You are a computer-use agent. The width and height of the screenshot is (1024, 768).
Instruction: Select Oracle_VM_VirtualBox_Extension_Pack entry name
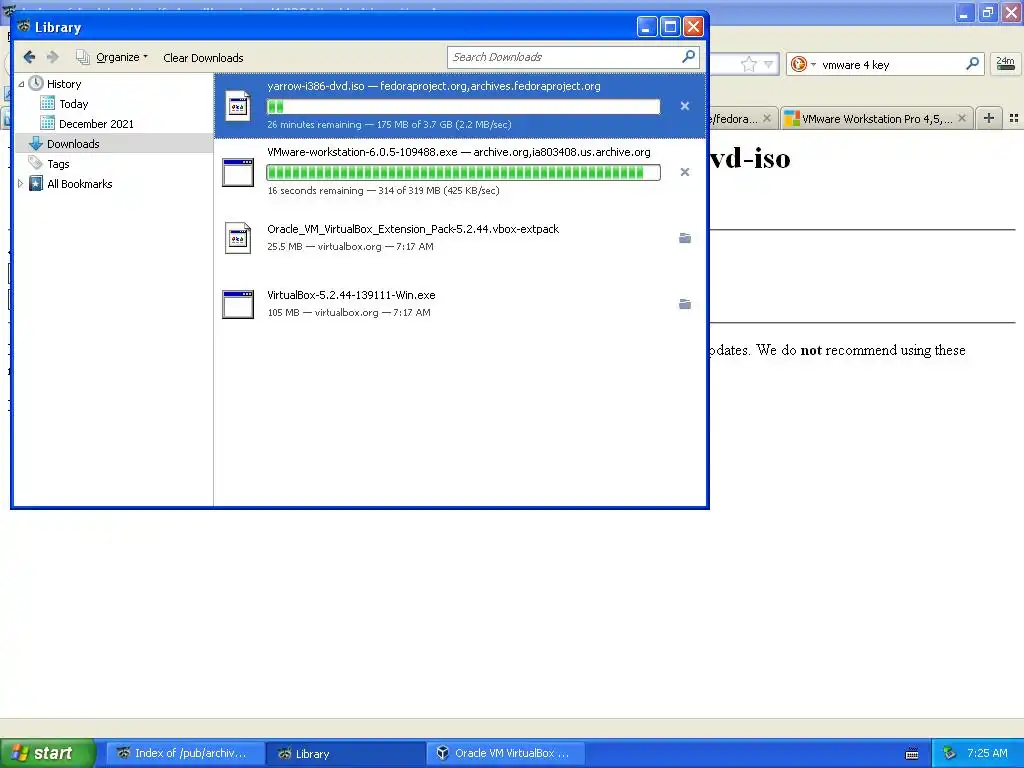pos(413,229)
